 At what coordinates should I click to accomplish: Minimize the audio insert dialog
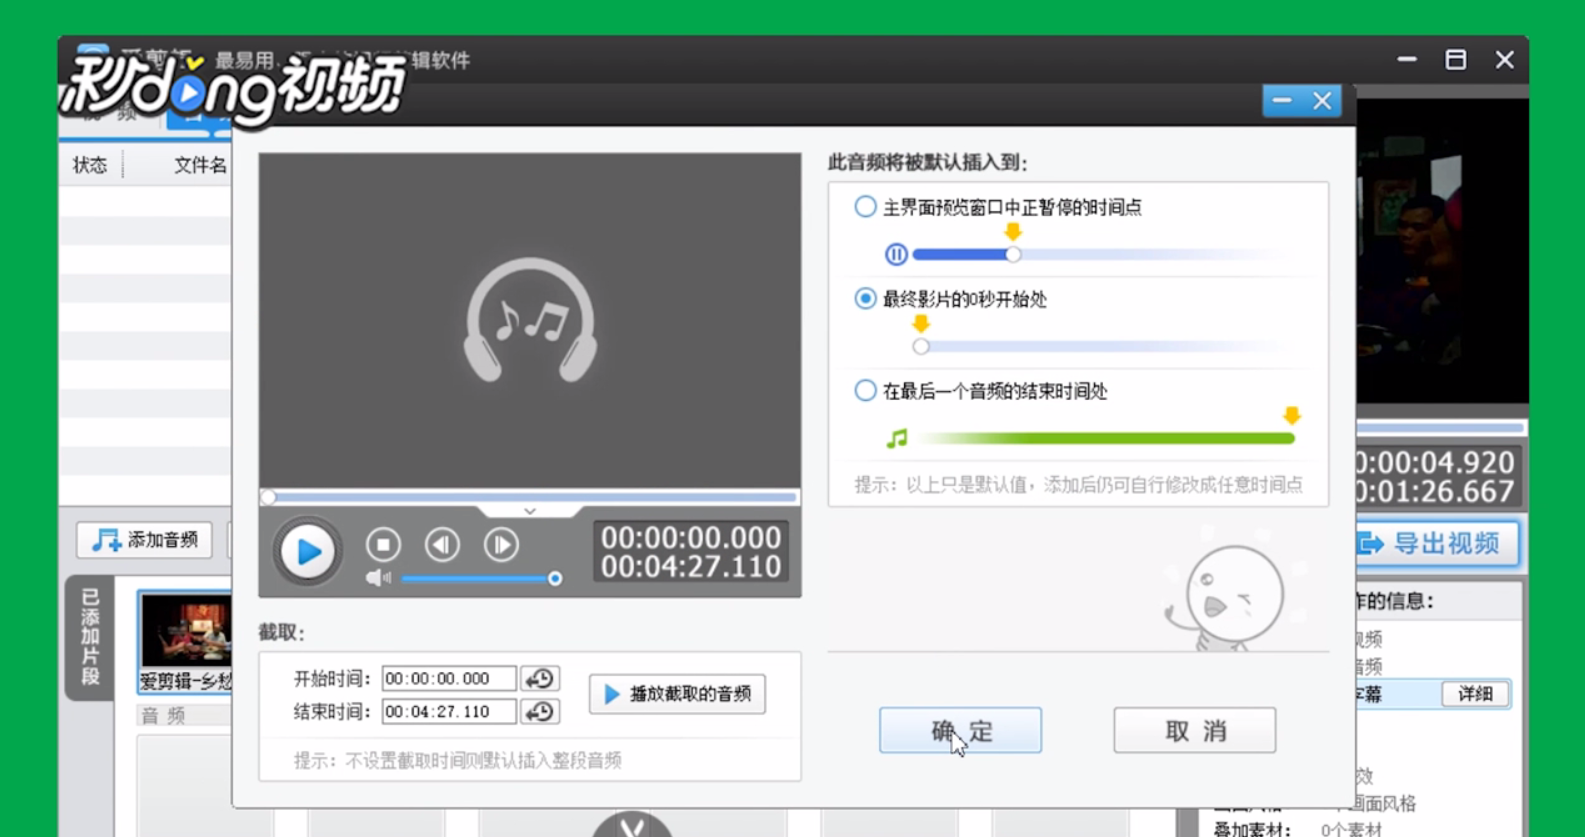(1282, 100)
